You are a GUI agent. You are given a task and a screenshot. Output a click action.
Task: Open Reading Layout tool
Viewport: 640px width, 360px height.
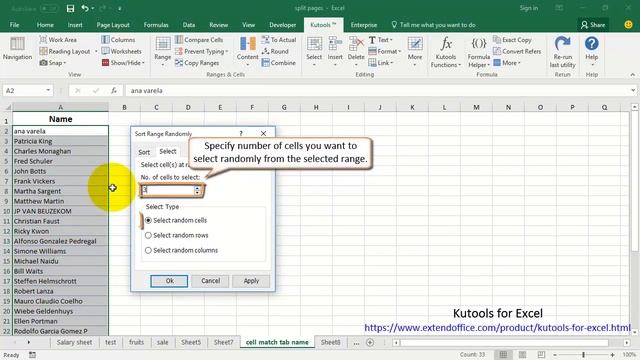pos(64,51)
